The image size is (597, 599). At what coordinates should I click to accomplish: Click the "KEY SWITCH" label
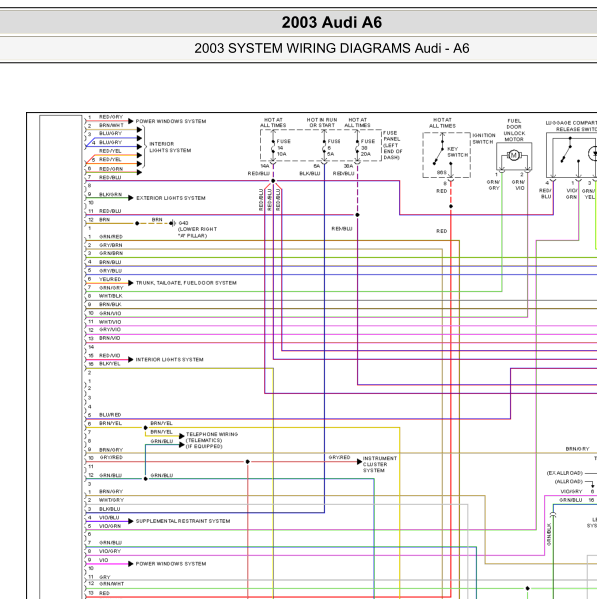[x=457, y=152]
